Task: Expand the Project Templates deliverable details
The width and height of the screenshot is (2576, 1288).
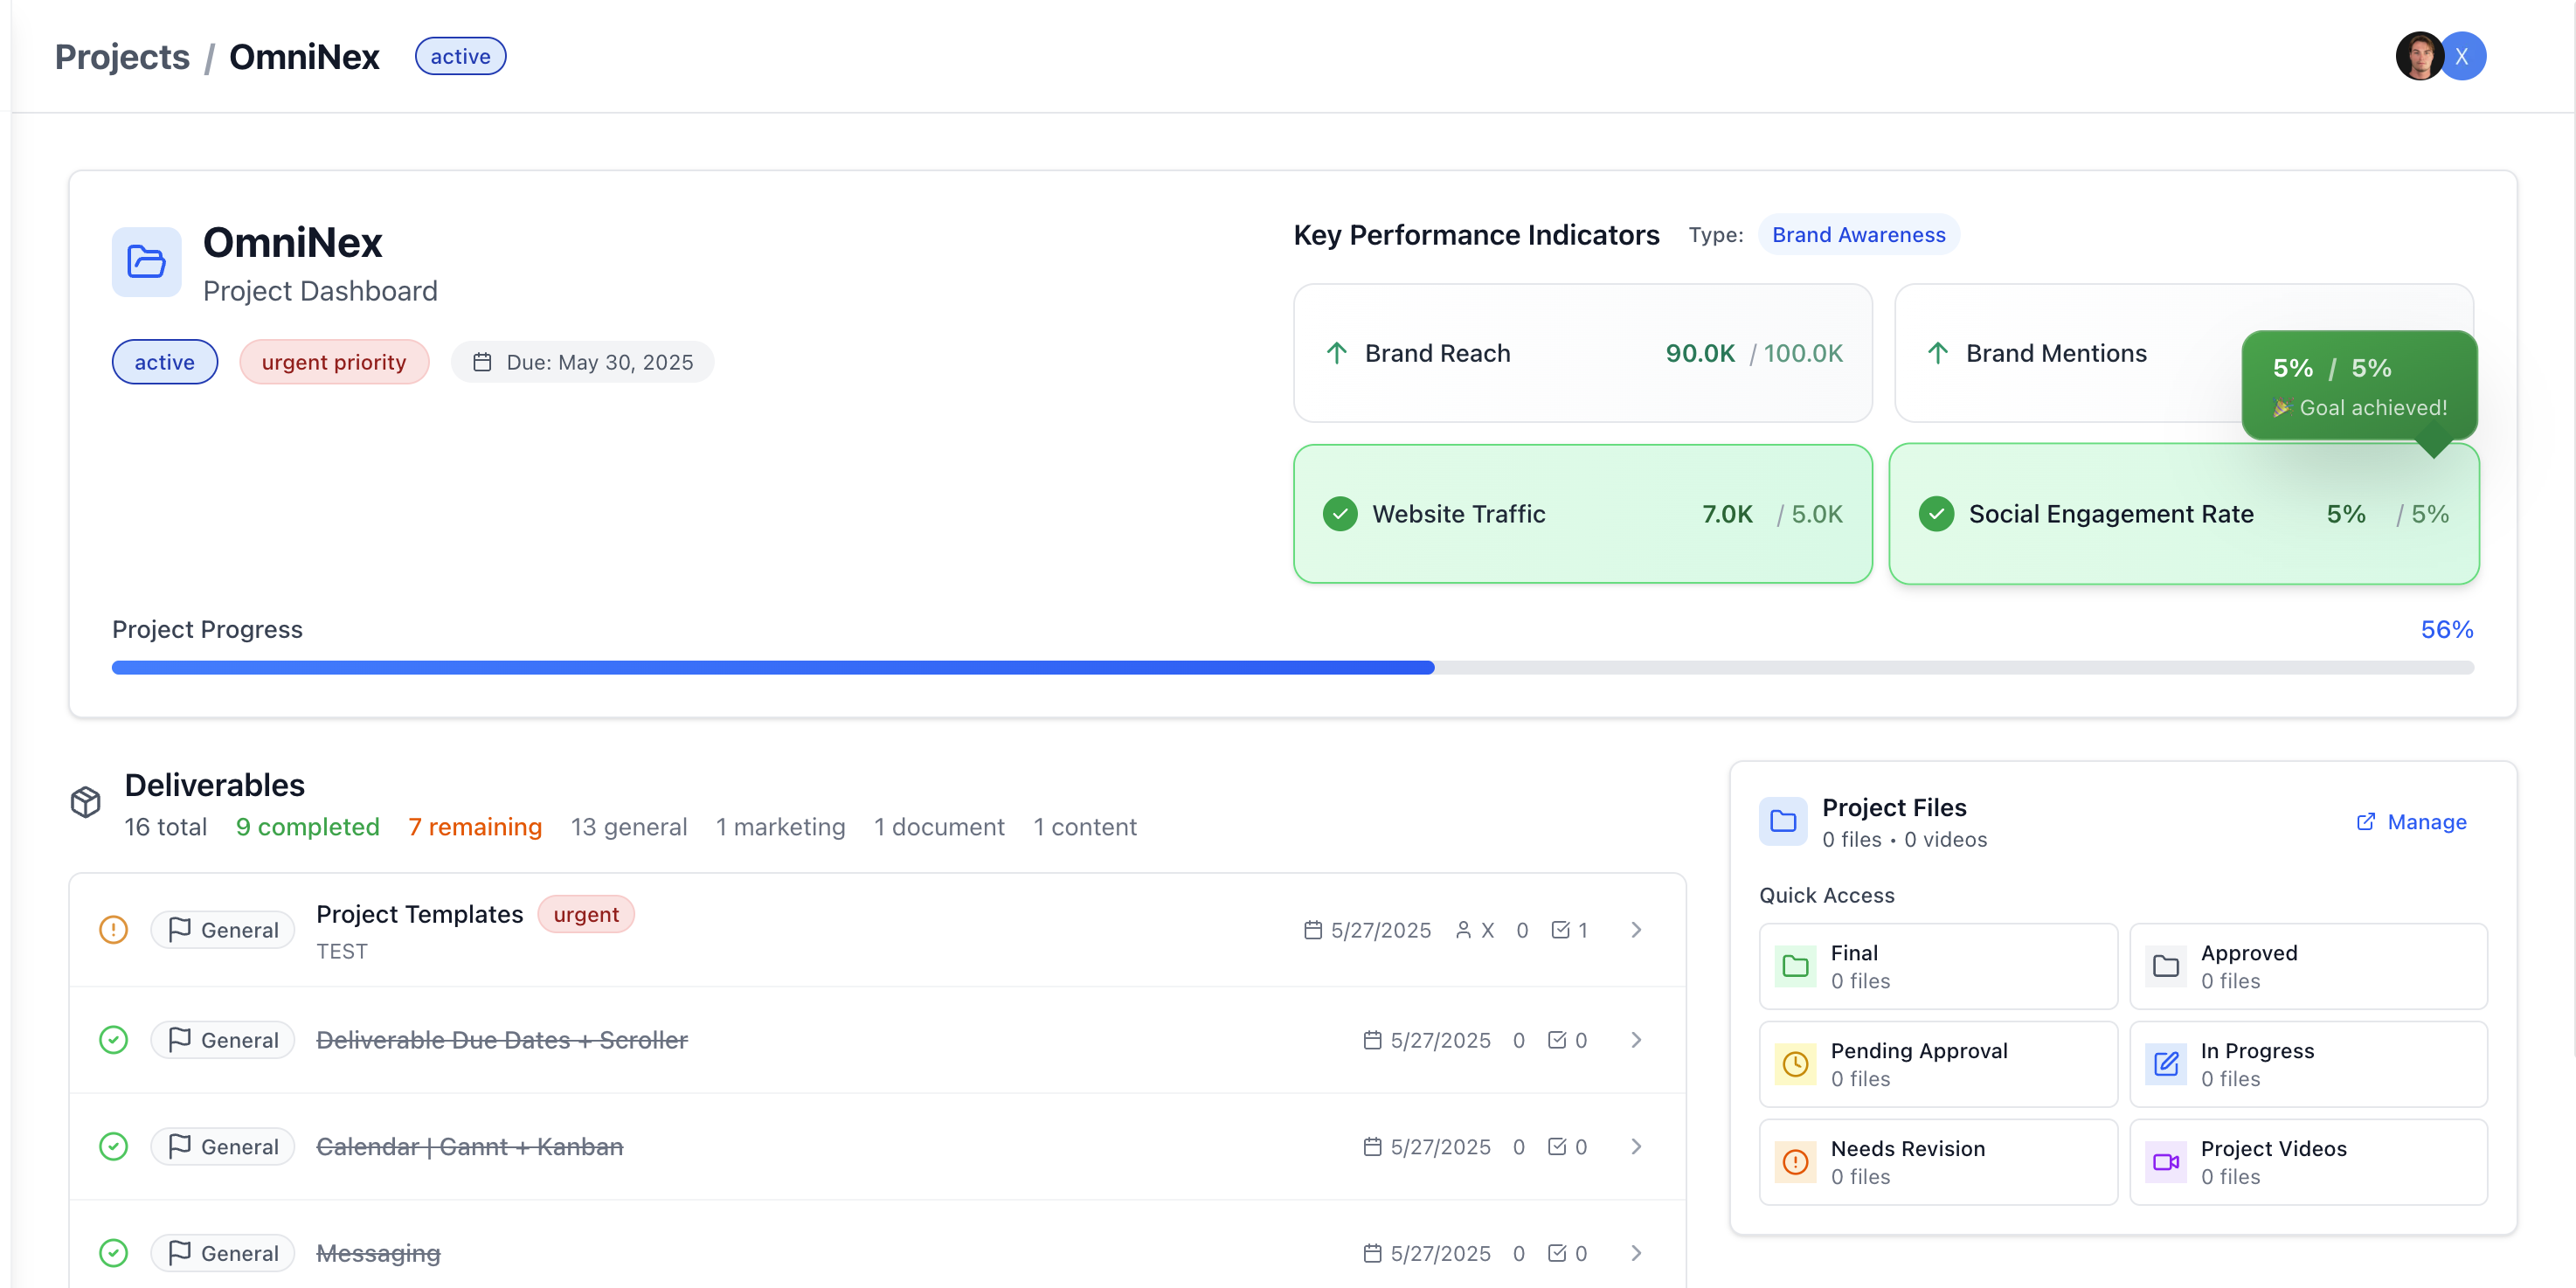Action: click(x=1636, y=929)
